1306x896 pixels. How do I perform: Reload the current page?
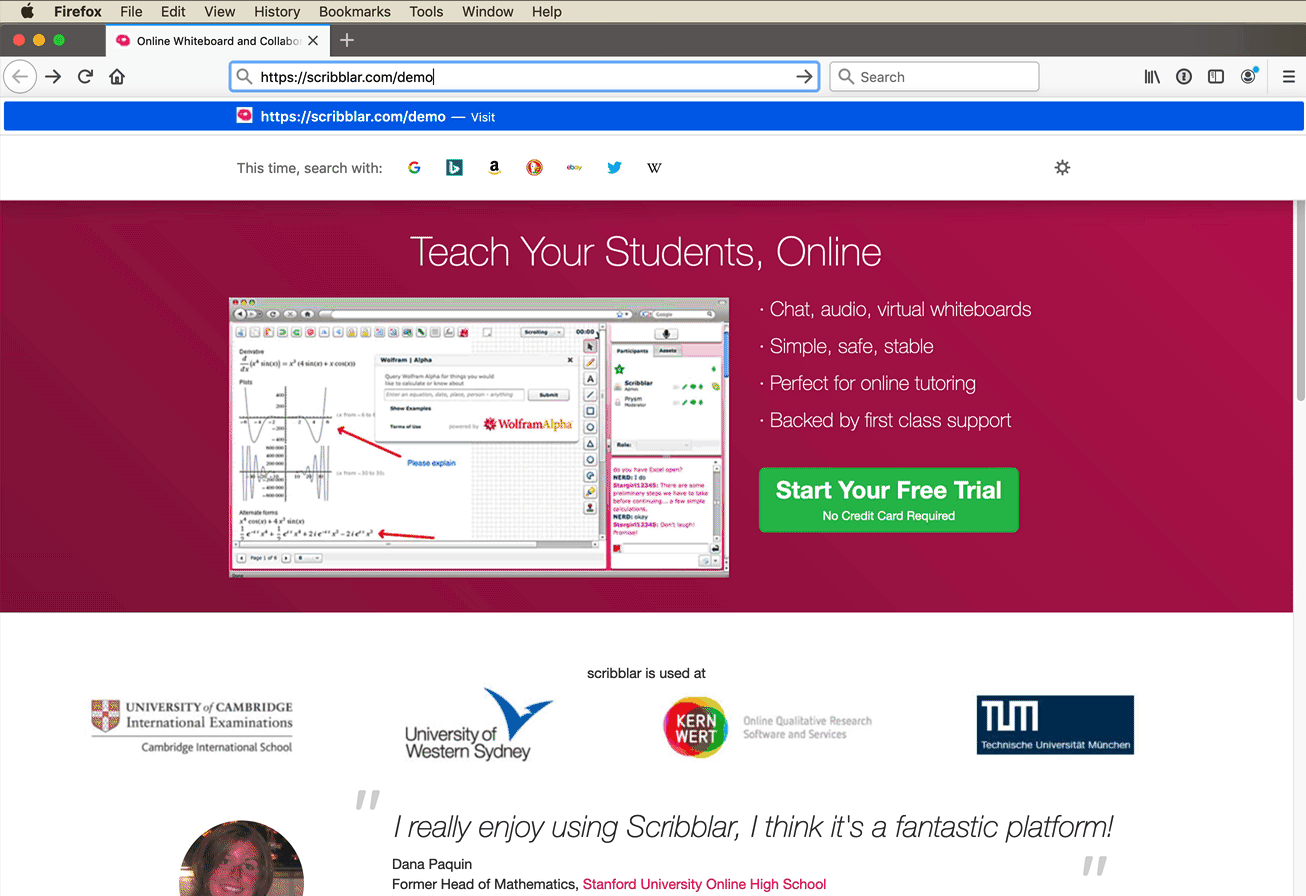pos(85,76)
